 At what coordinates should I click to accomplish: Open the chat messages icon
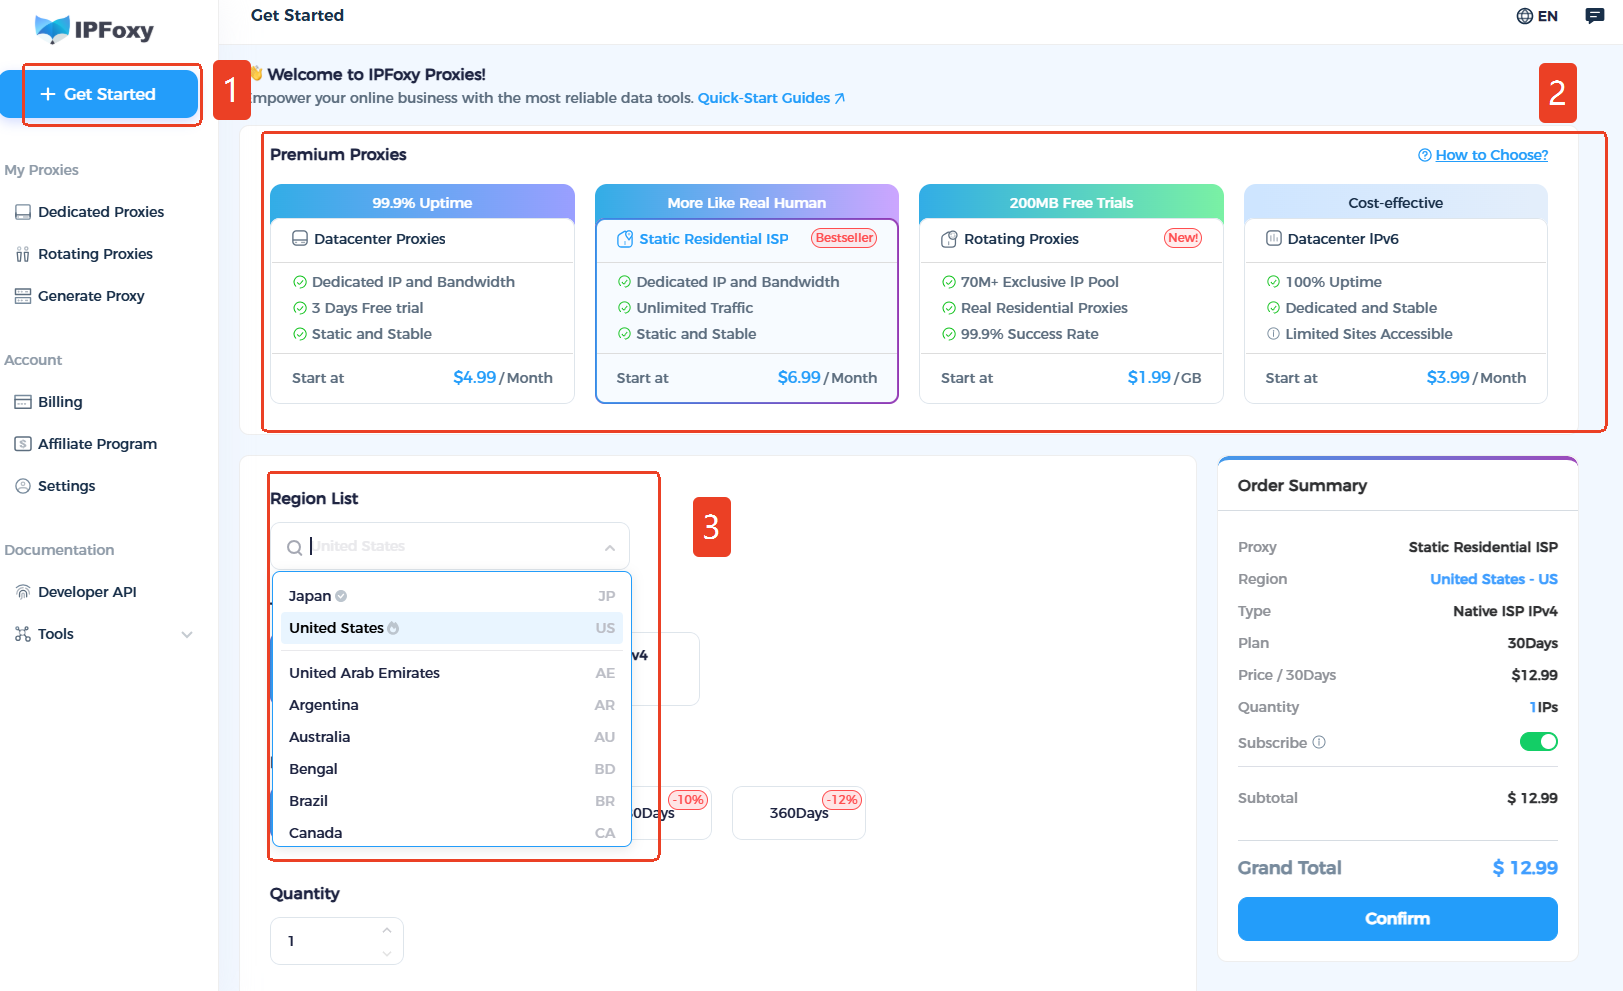1595,16
